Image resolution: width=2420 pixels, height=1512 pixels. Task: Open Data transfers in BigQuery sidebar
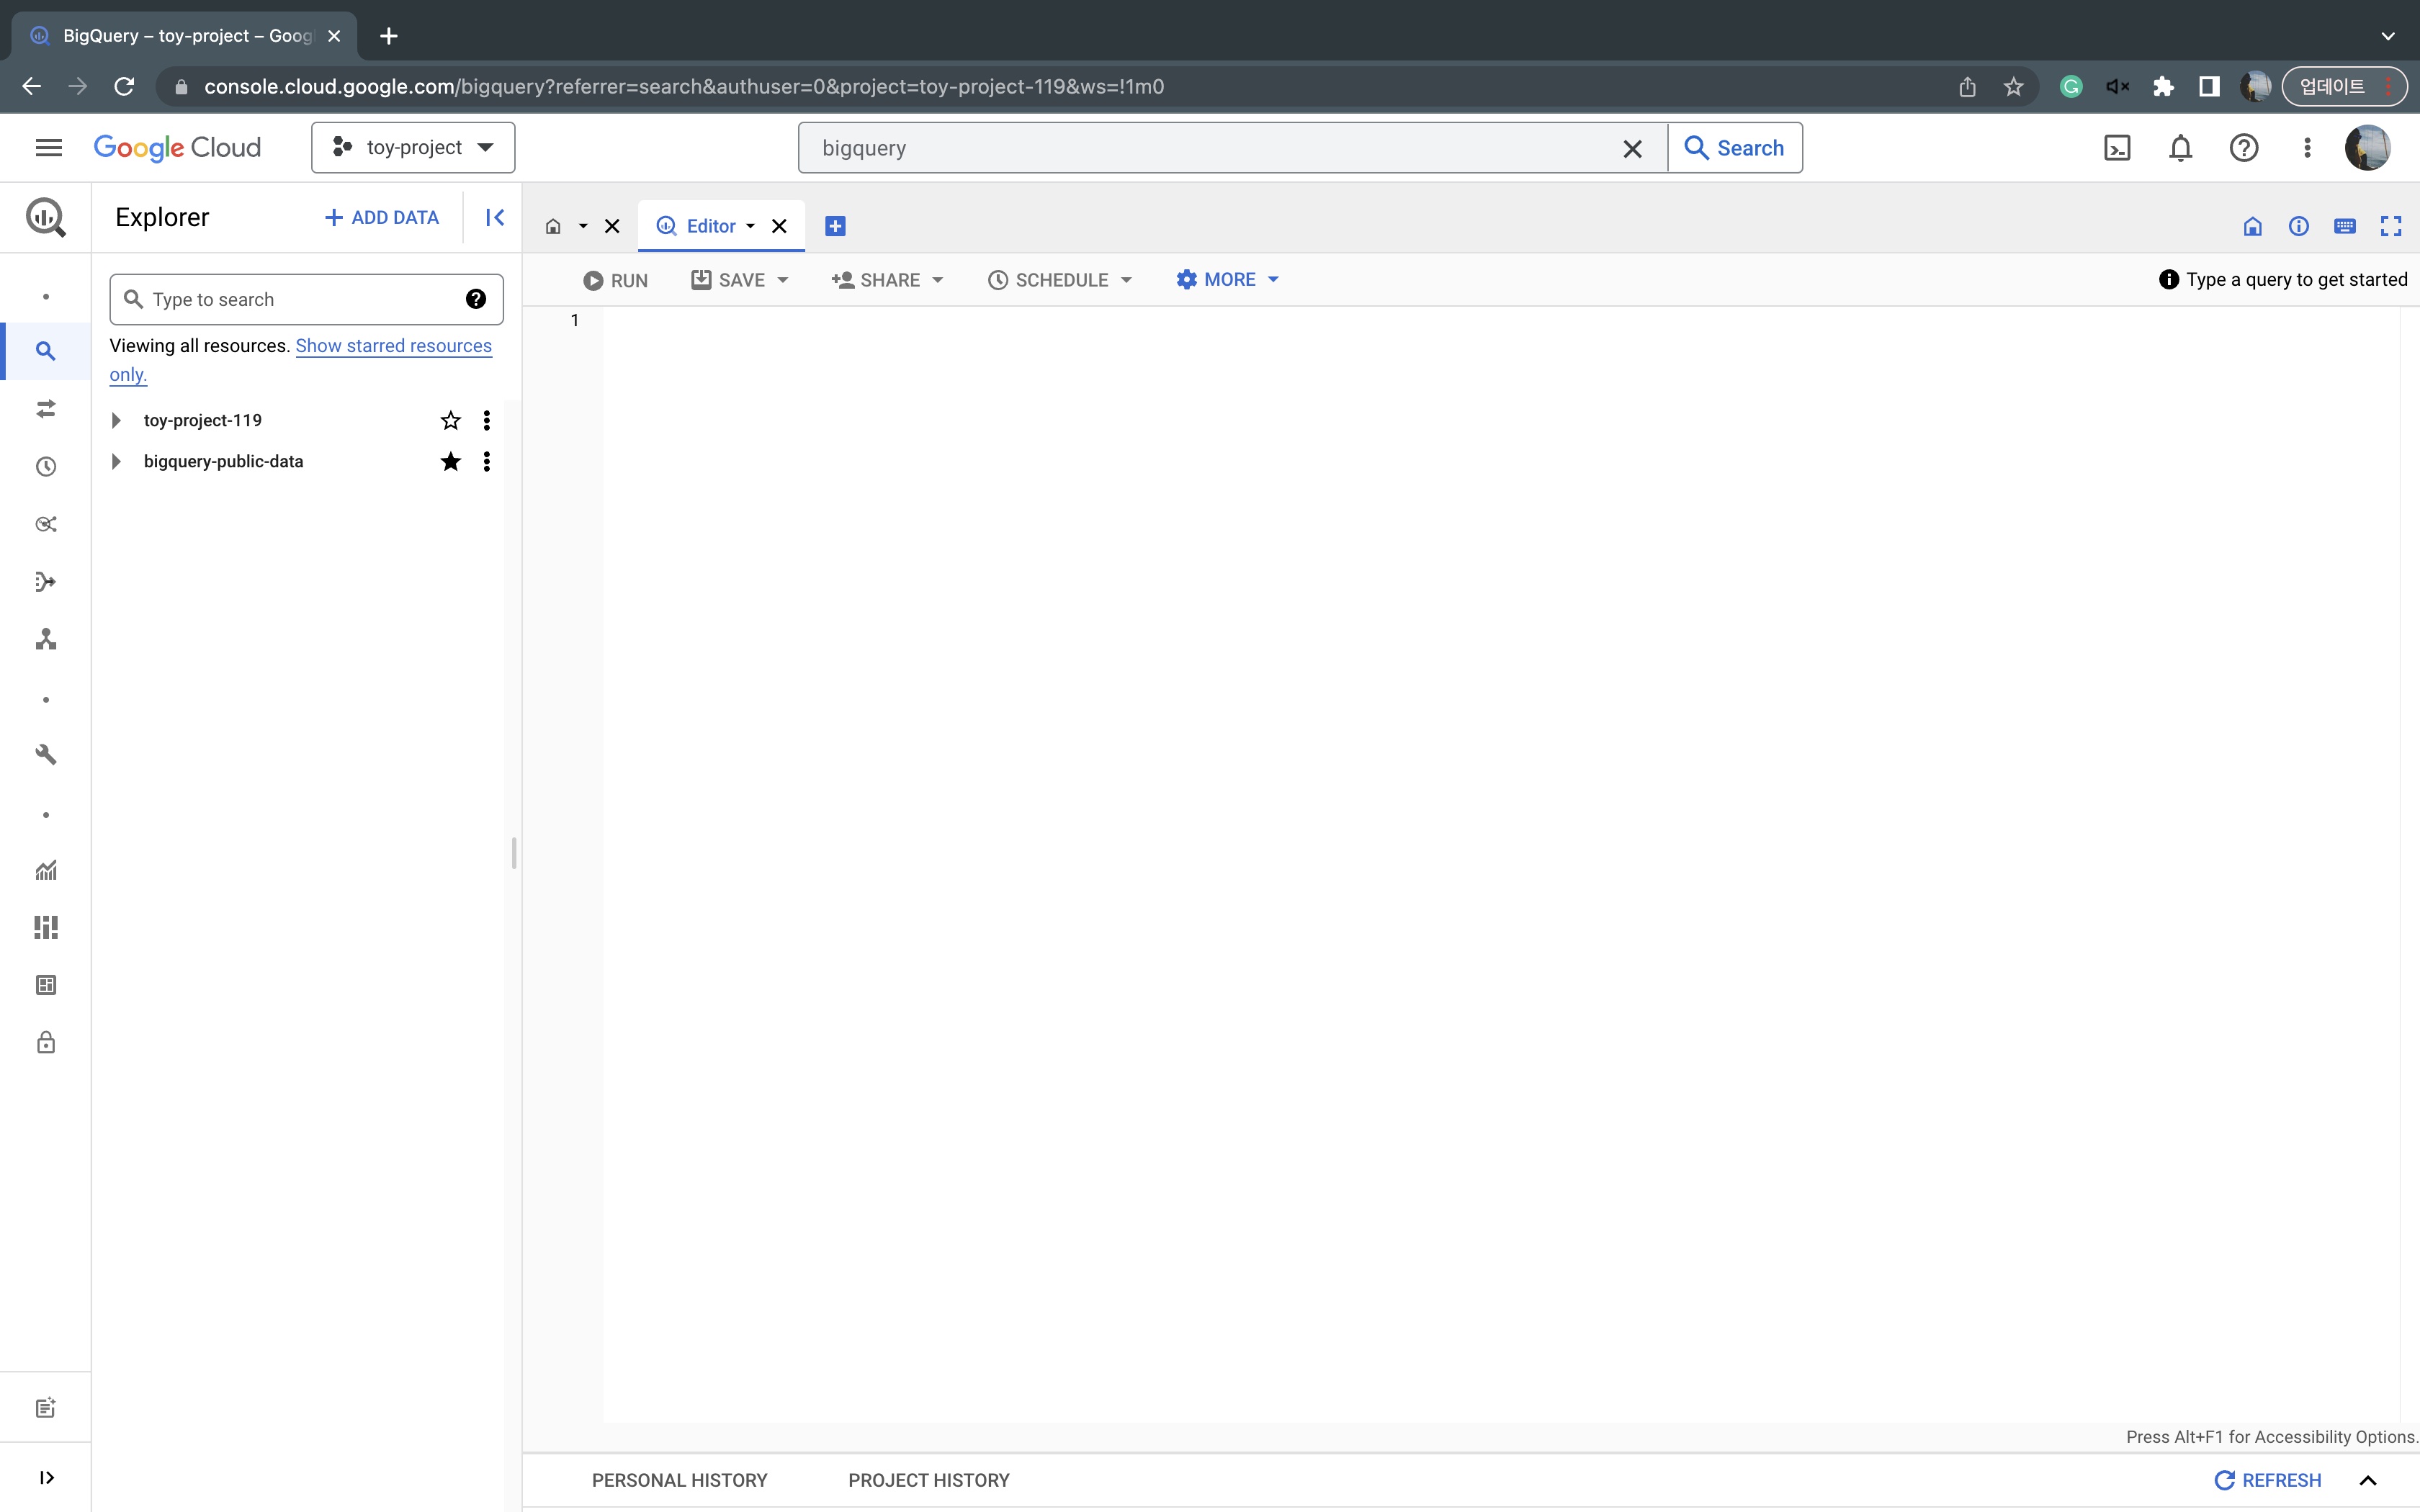pos(46,409)
